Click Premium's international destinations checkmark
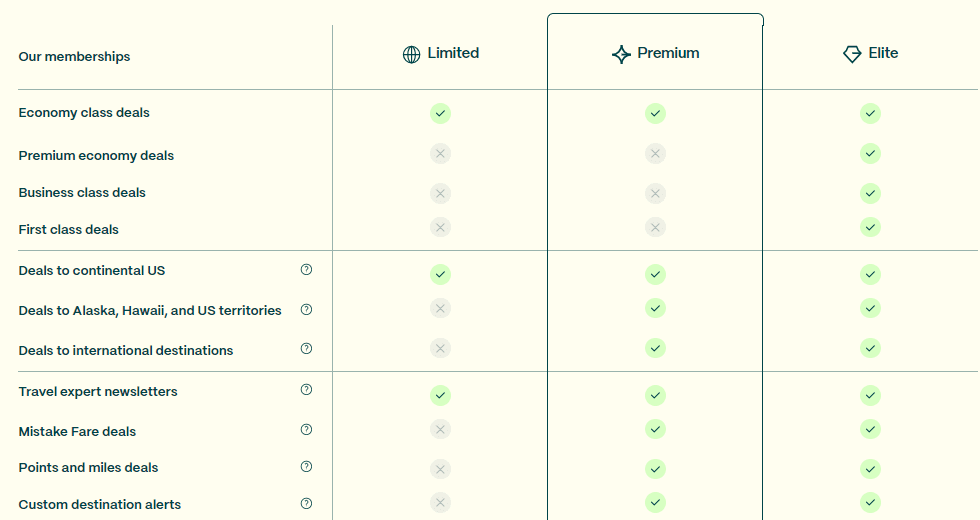 (655, 348)
